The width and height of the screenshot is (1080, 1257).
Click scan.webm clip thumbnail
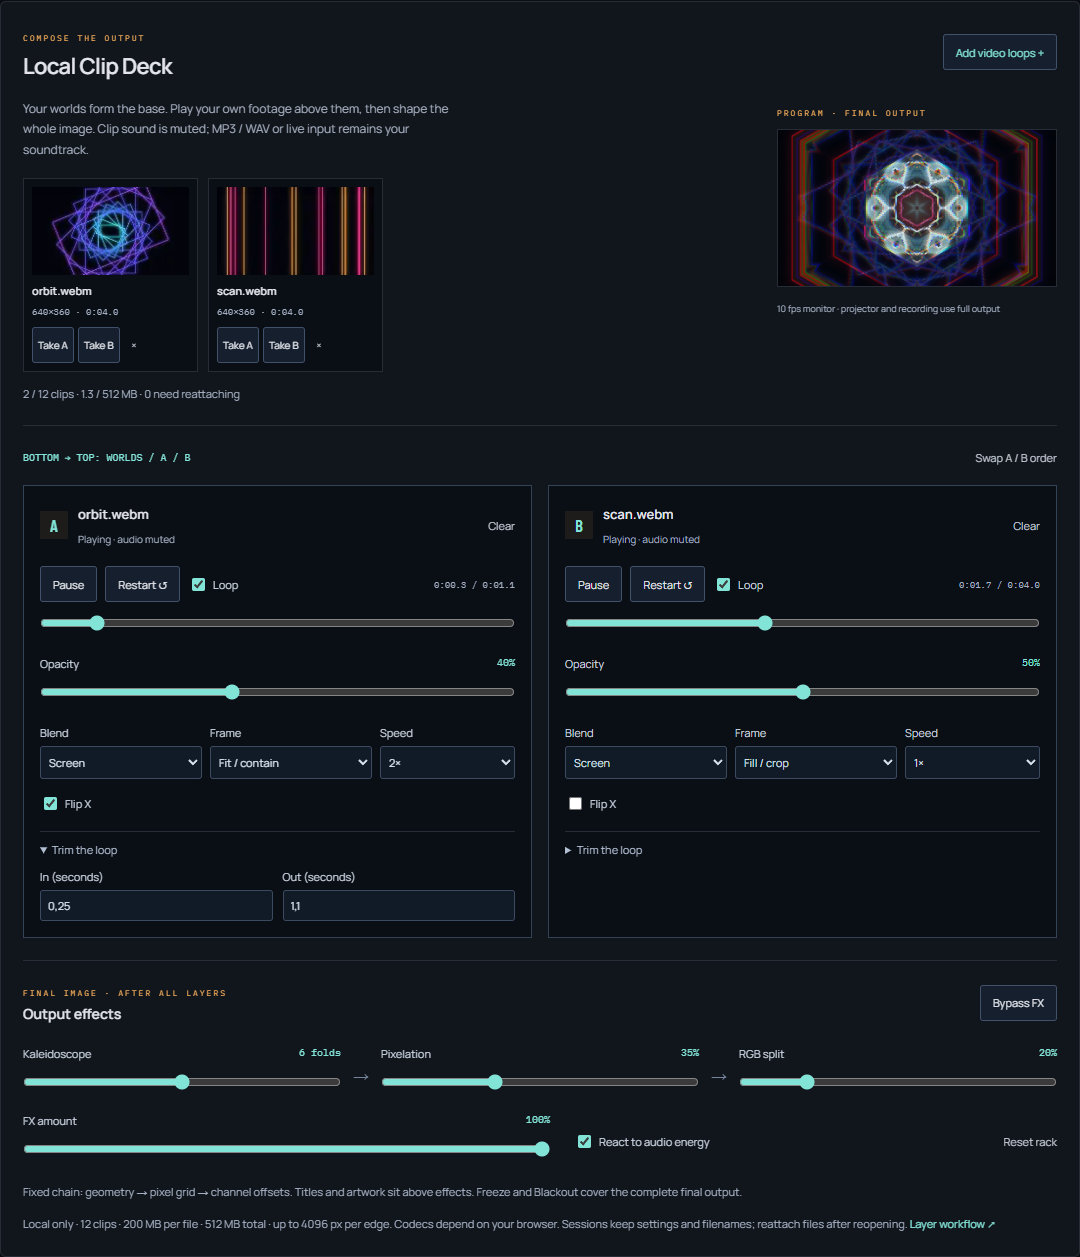click(x=295, y=231)
